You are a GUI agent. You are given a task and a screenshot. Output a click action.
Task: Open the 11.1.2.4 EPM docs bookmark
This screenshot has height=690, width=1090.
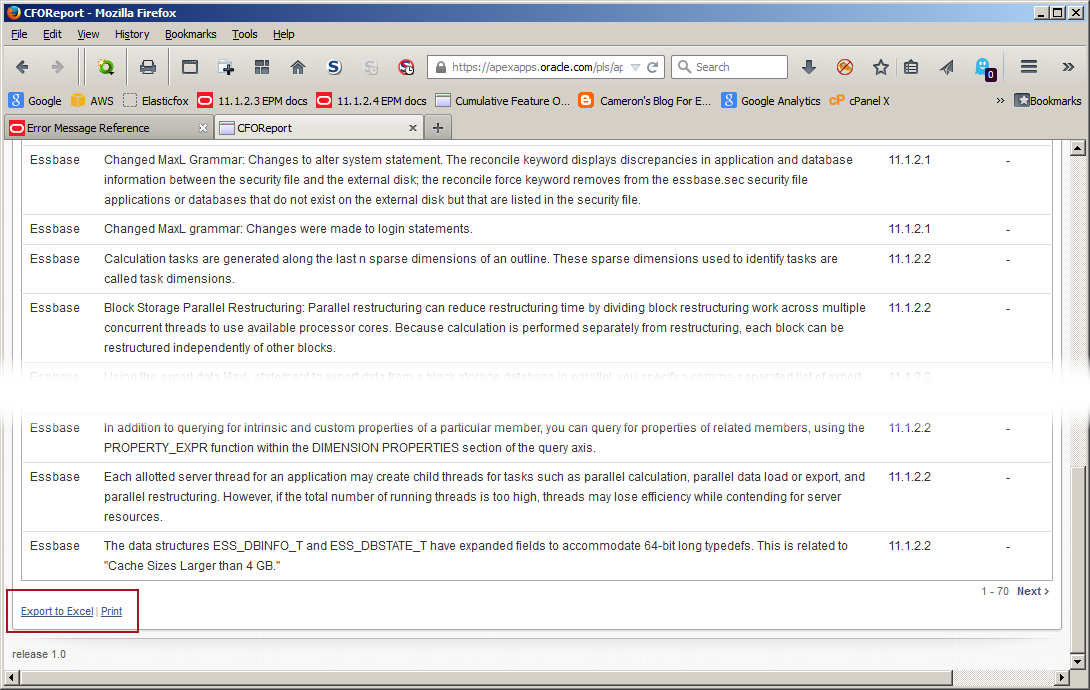[x=371, y=101]
